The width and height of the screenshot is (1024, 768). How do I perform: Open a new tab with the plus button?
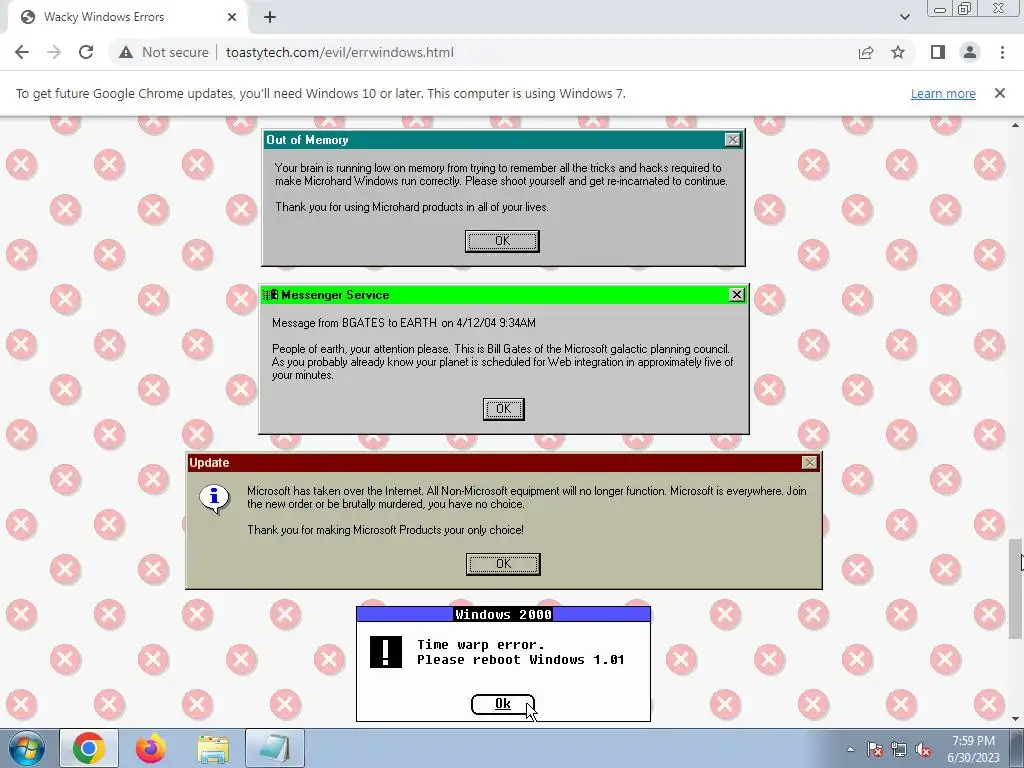click(x=270, y=17)
